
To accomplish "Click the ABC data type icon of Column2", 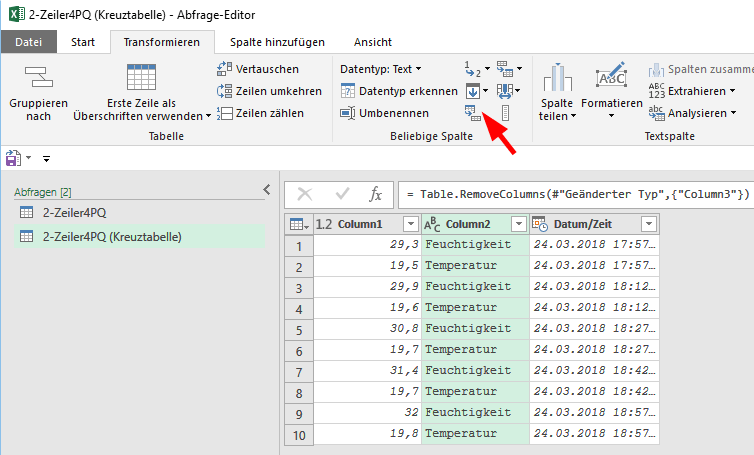I will pos(432,224).
